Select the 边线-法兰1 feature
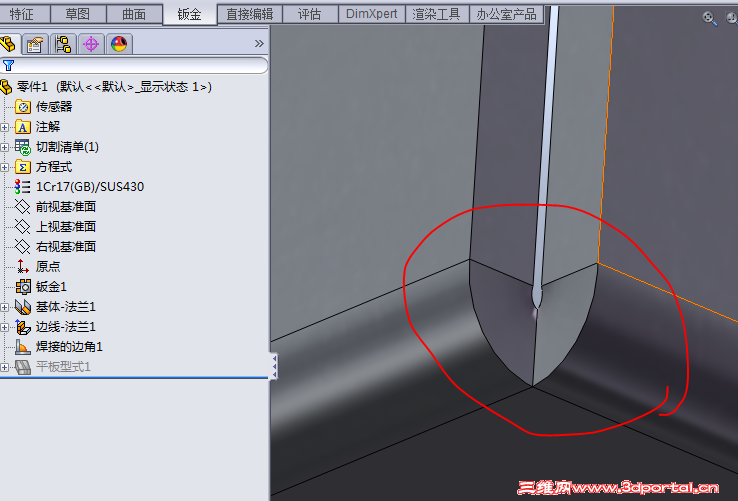 pyautogui.click(x=66, y=327)
